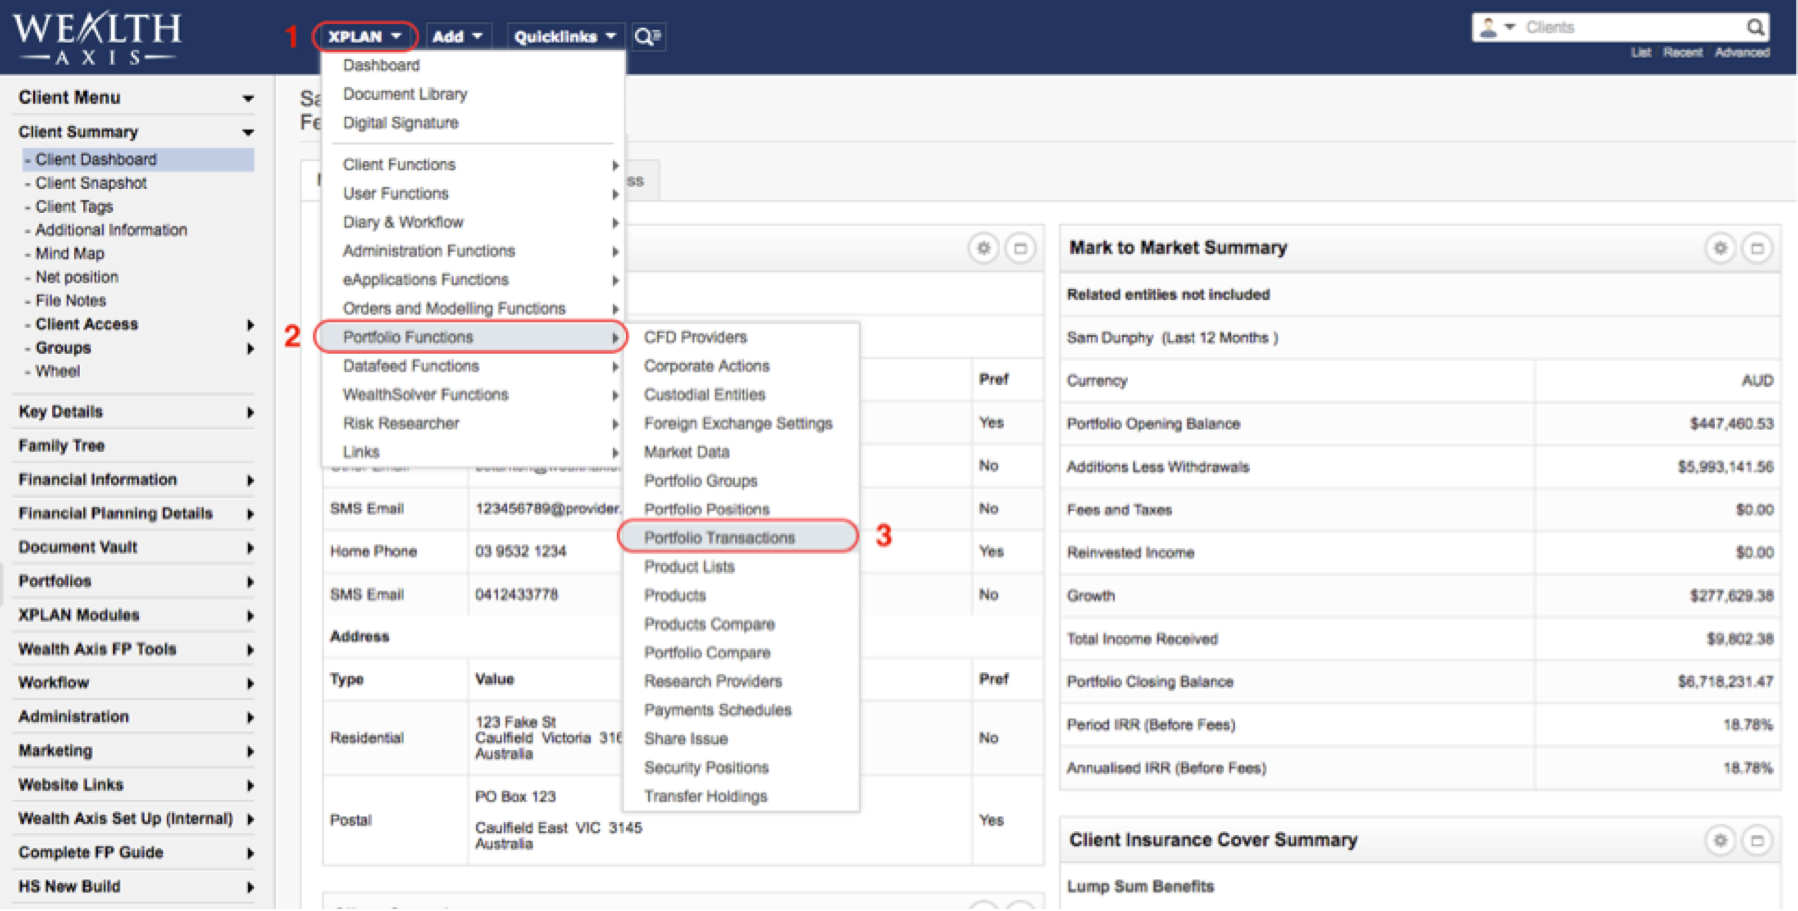Open the Add dropdown menu
This screenshot has height=911, width=1798.
[457, 37]
